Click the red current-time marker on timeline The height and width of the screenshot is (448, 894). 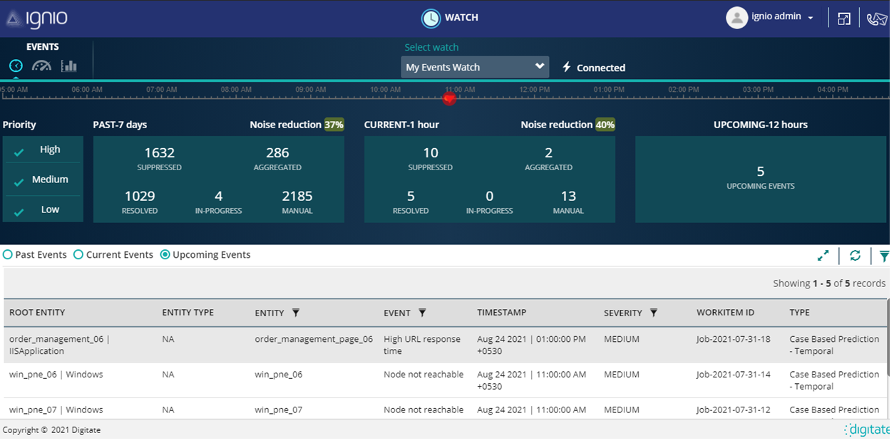click(449, 98)
